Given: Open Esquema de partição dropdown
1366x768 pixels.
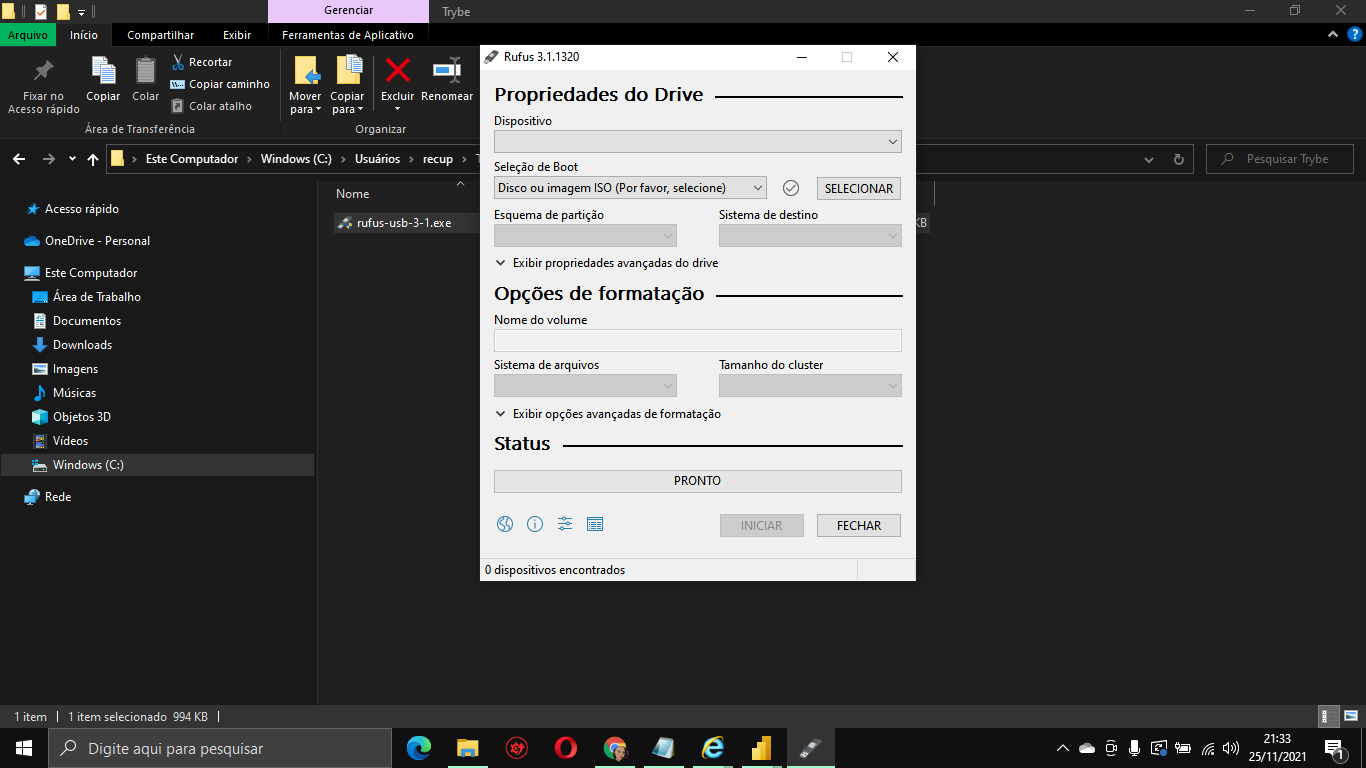Looking at the screenshot, I should click(585, 236).
